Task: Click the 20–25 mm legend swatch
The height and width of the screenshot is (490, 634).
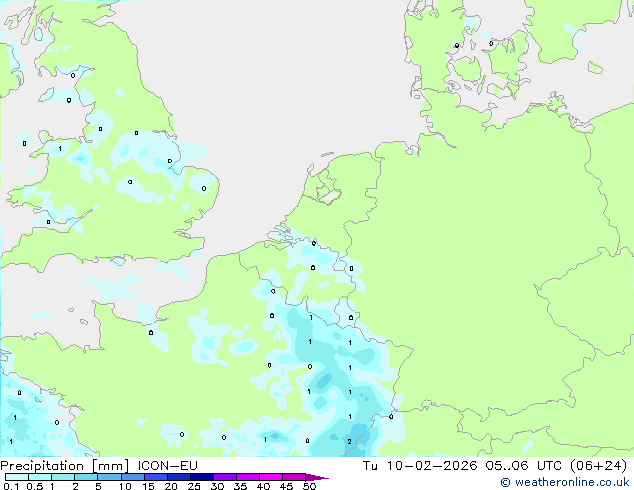Action: pos(178,477)
